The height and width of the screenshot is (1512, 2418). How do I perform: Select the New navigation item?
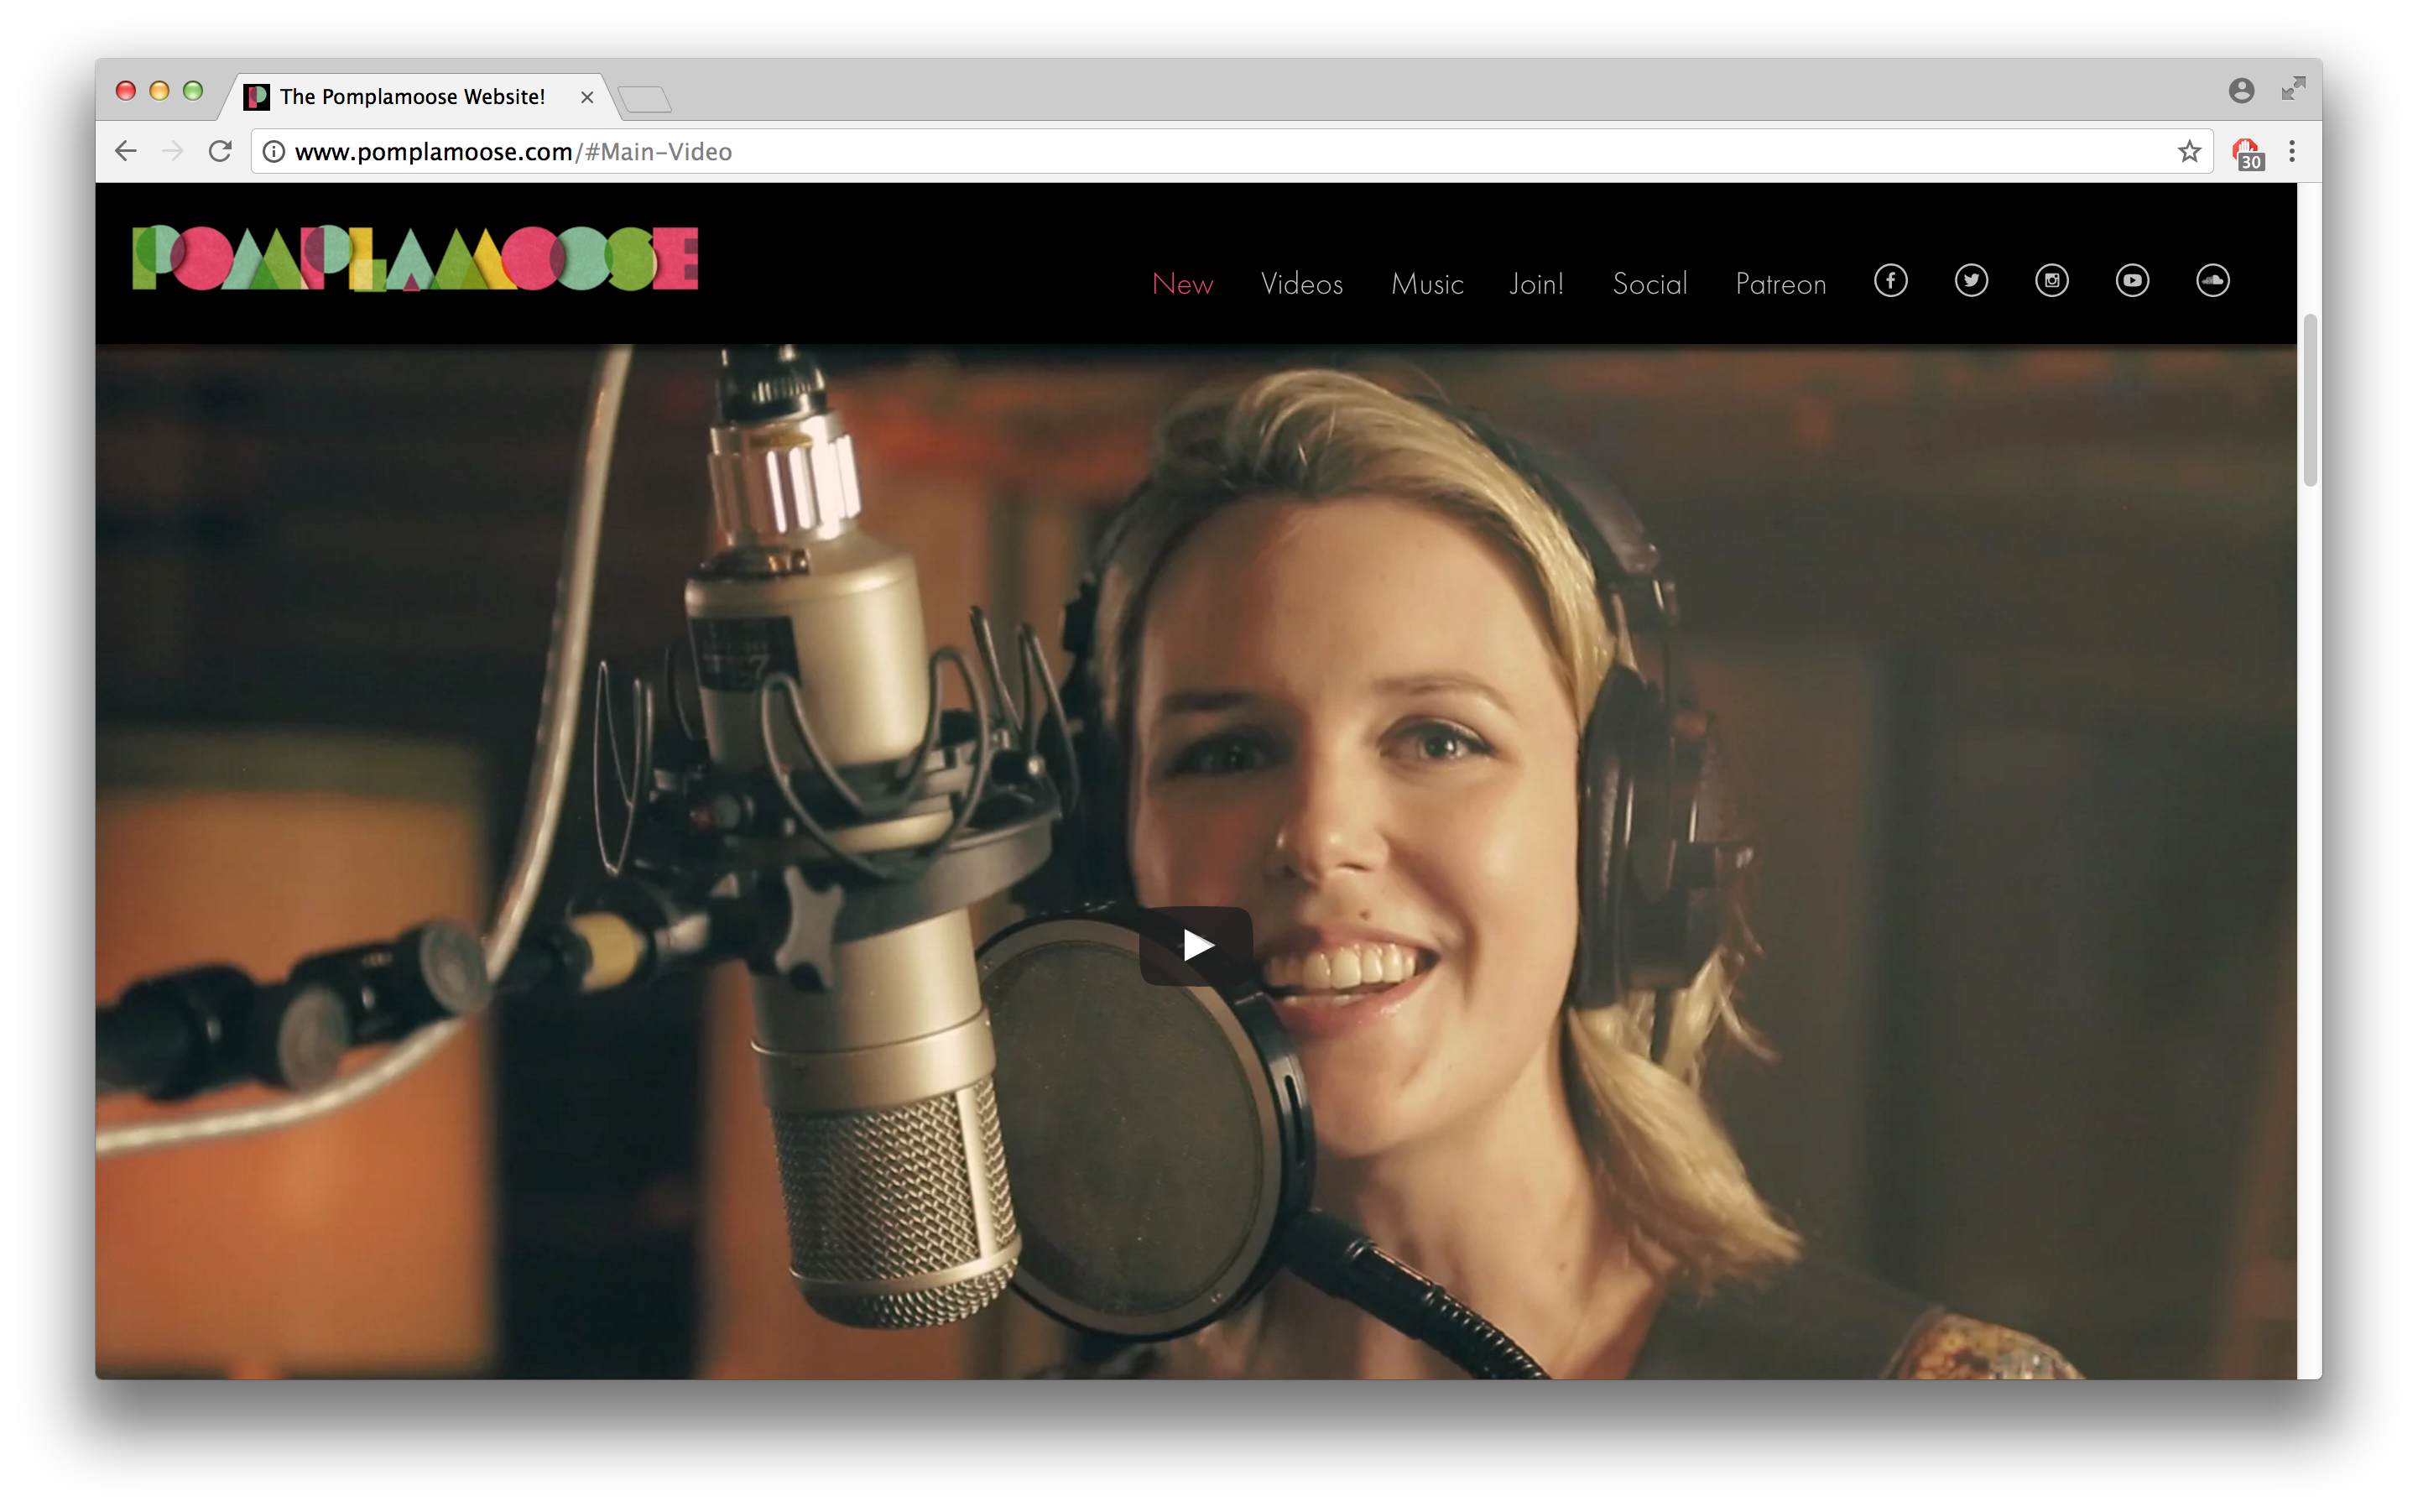point(1182,284)
